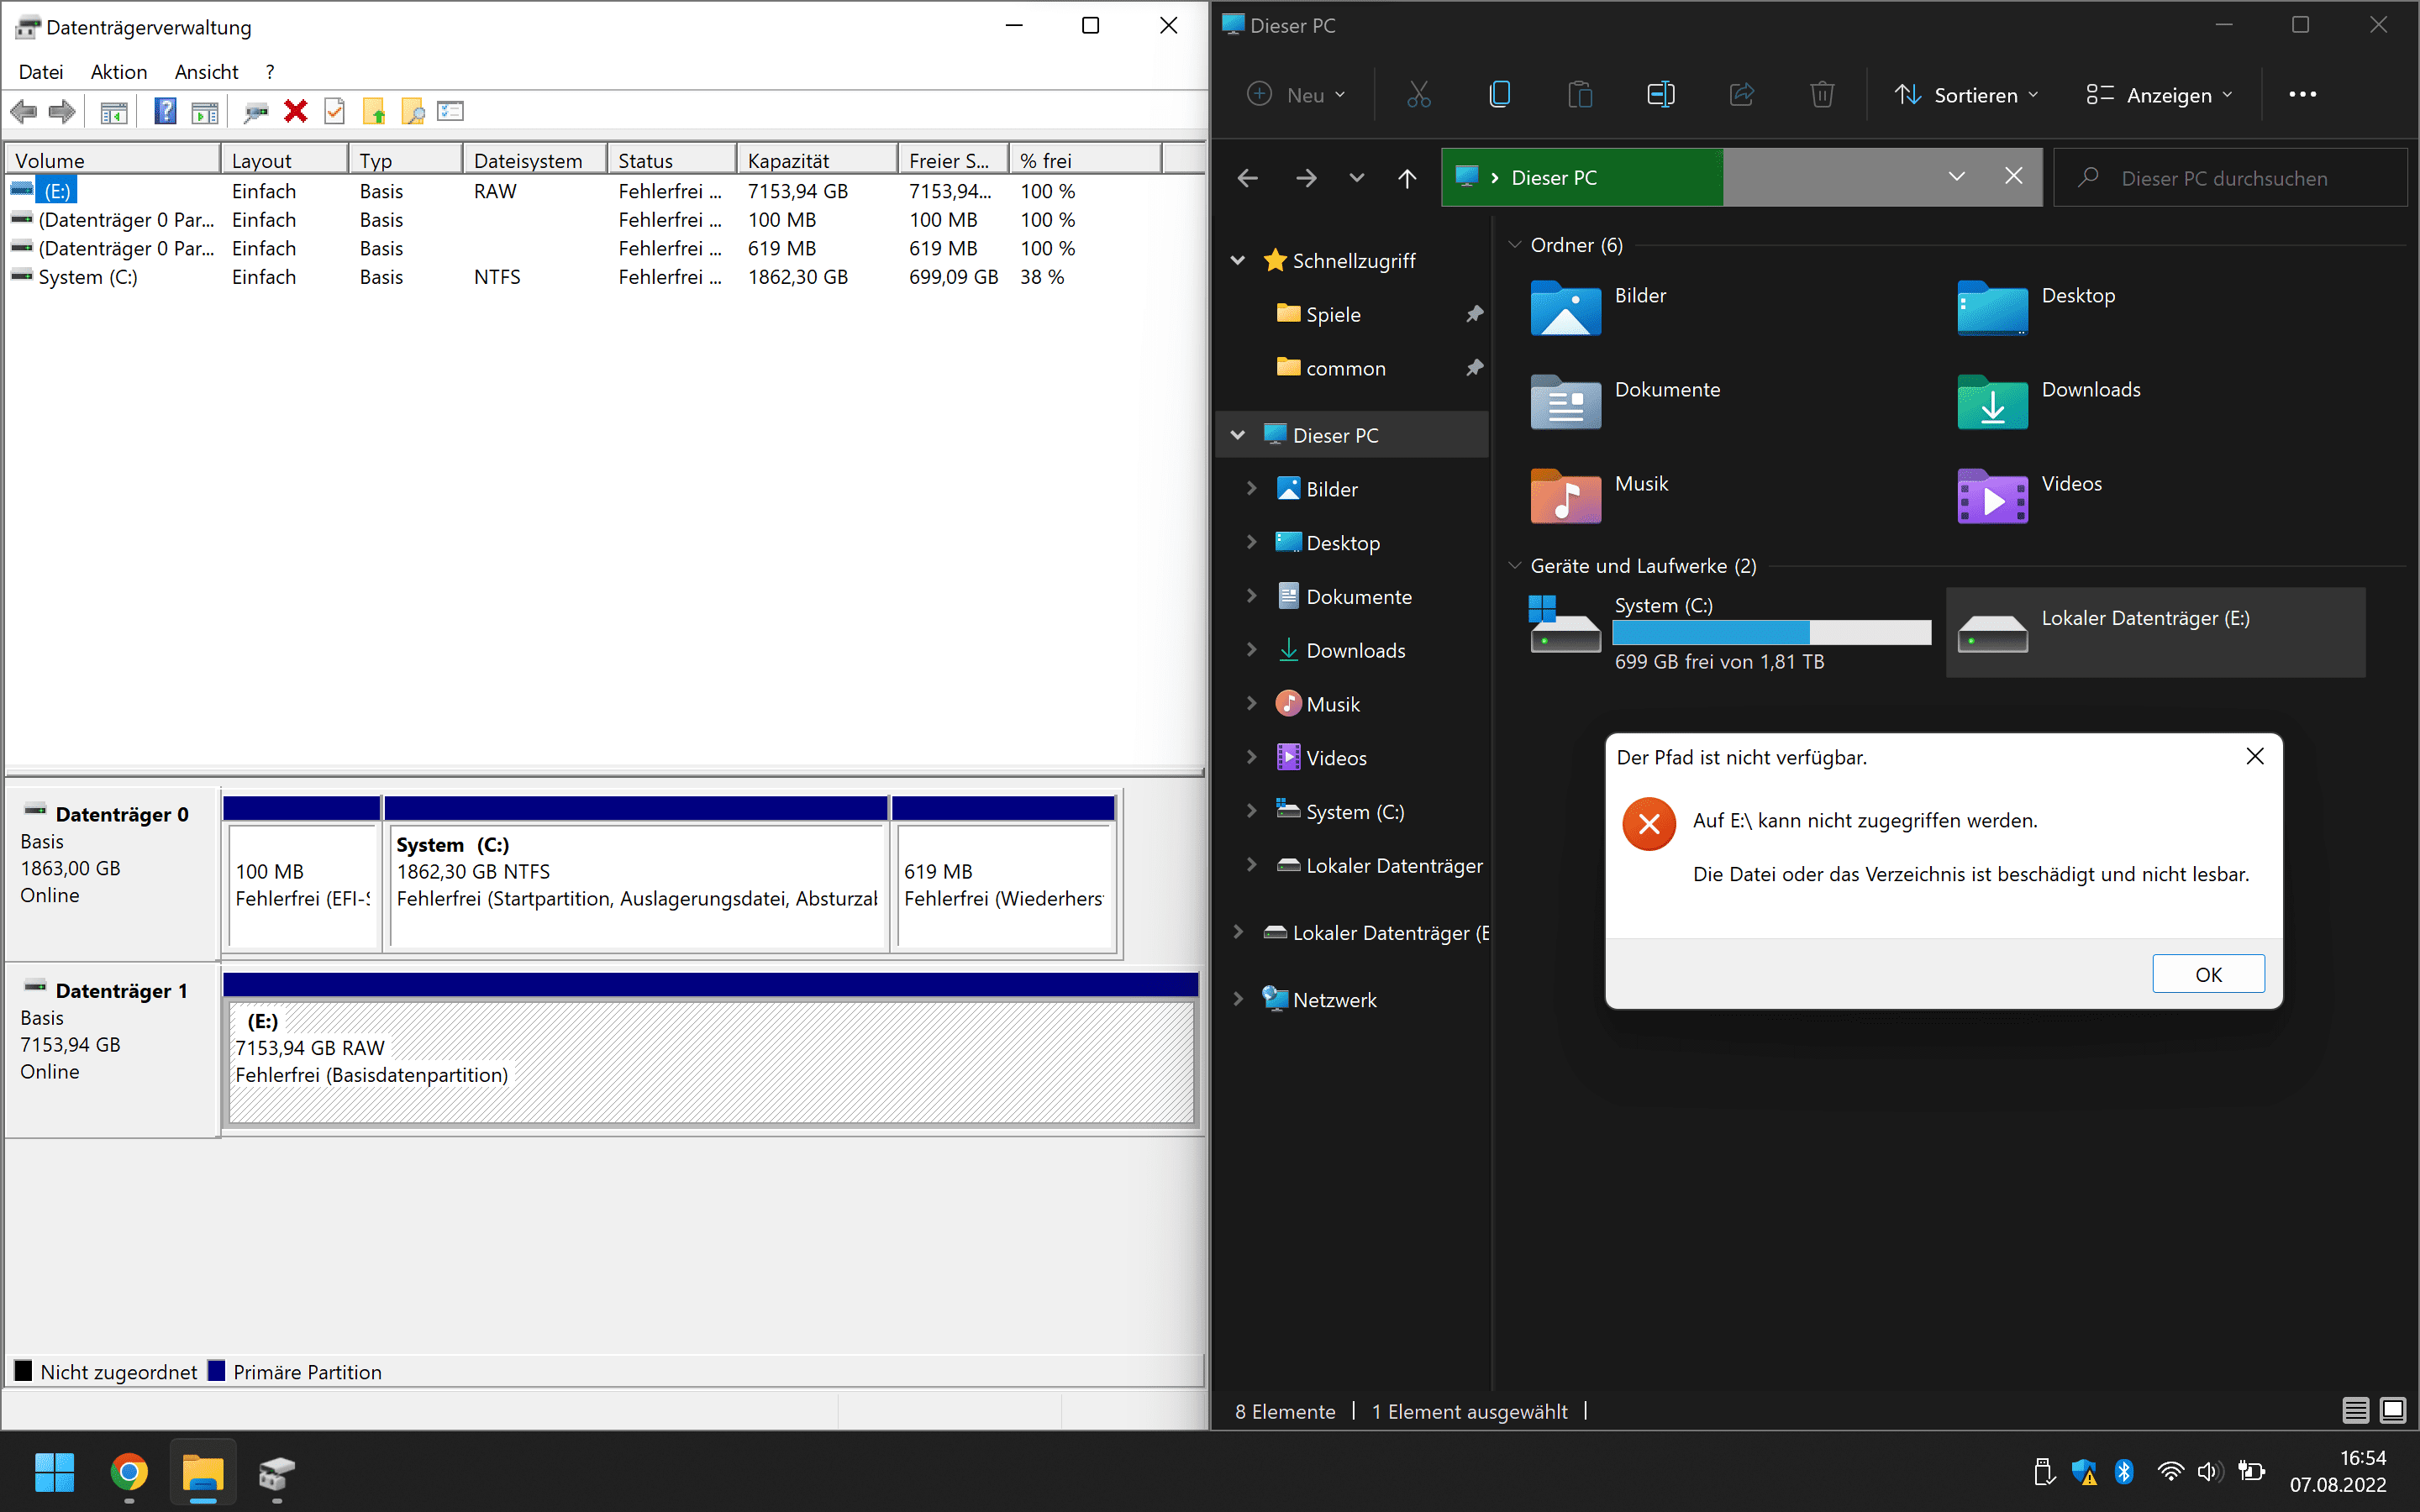Image resolution: width=2420 pixels, height=1512 pixels.
Task: Open Google Chrome from the taskbar
Action: click(129, 1472)
